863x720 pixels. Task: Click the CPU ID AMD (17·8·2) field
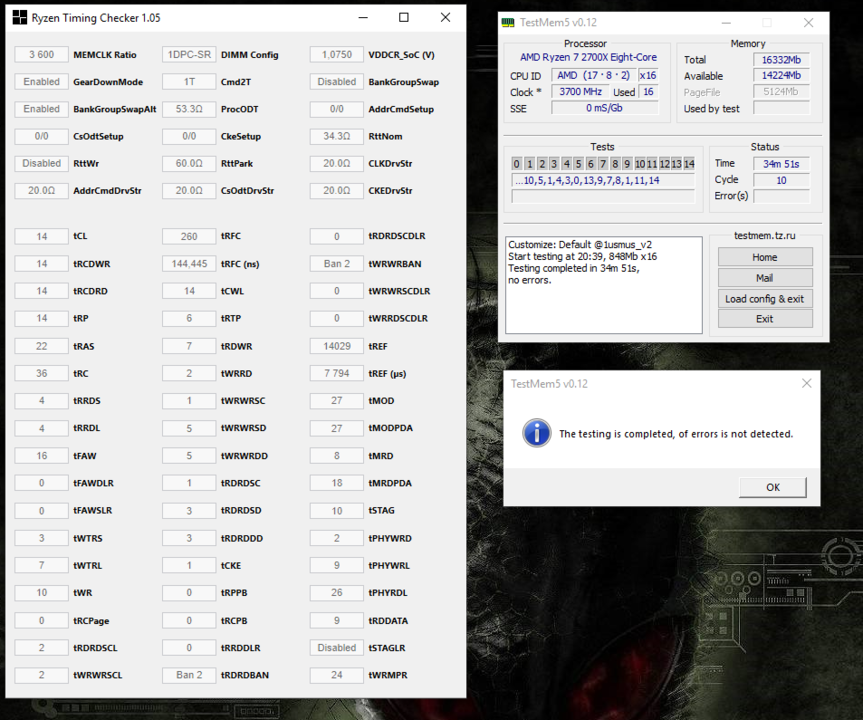pyautogui.click(x=593, y=75)
